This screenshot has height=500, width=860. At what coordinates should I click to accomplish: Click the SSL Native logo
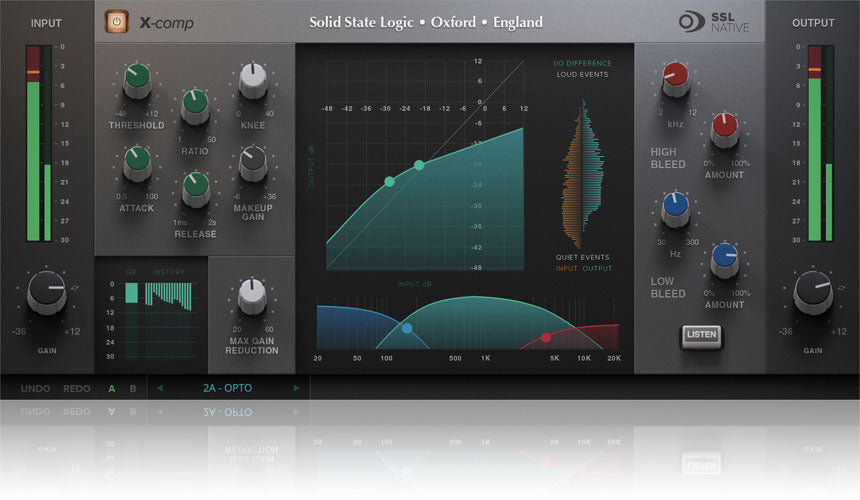point(714,22)
